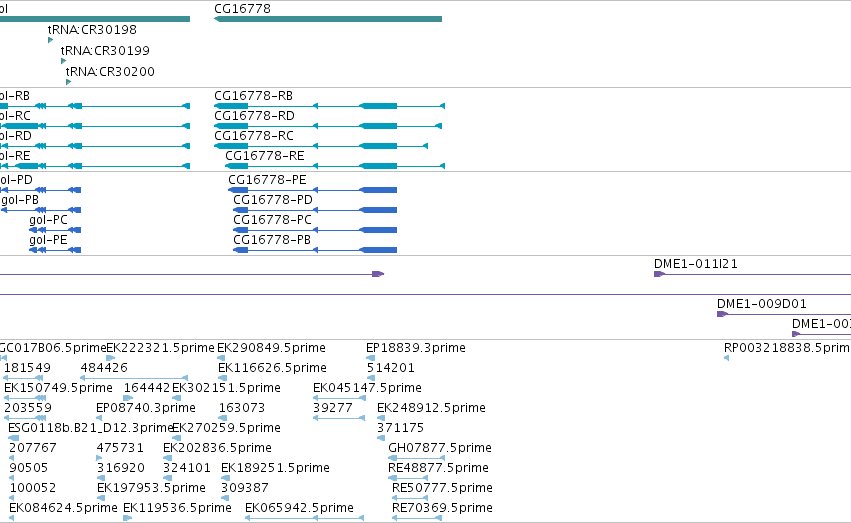Viewport: 851px width, 523px height.
Task: Click the tRNA:CR30200 arrow glyph
Action: click(68, 82)
